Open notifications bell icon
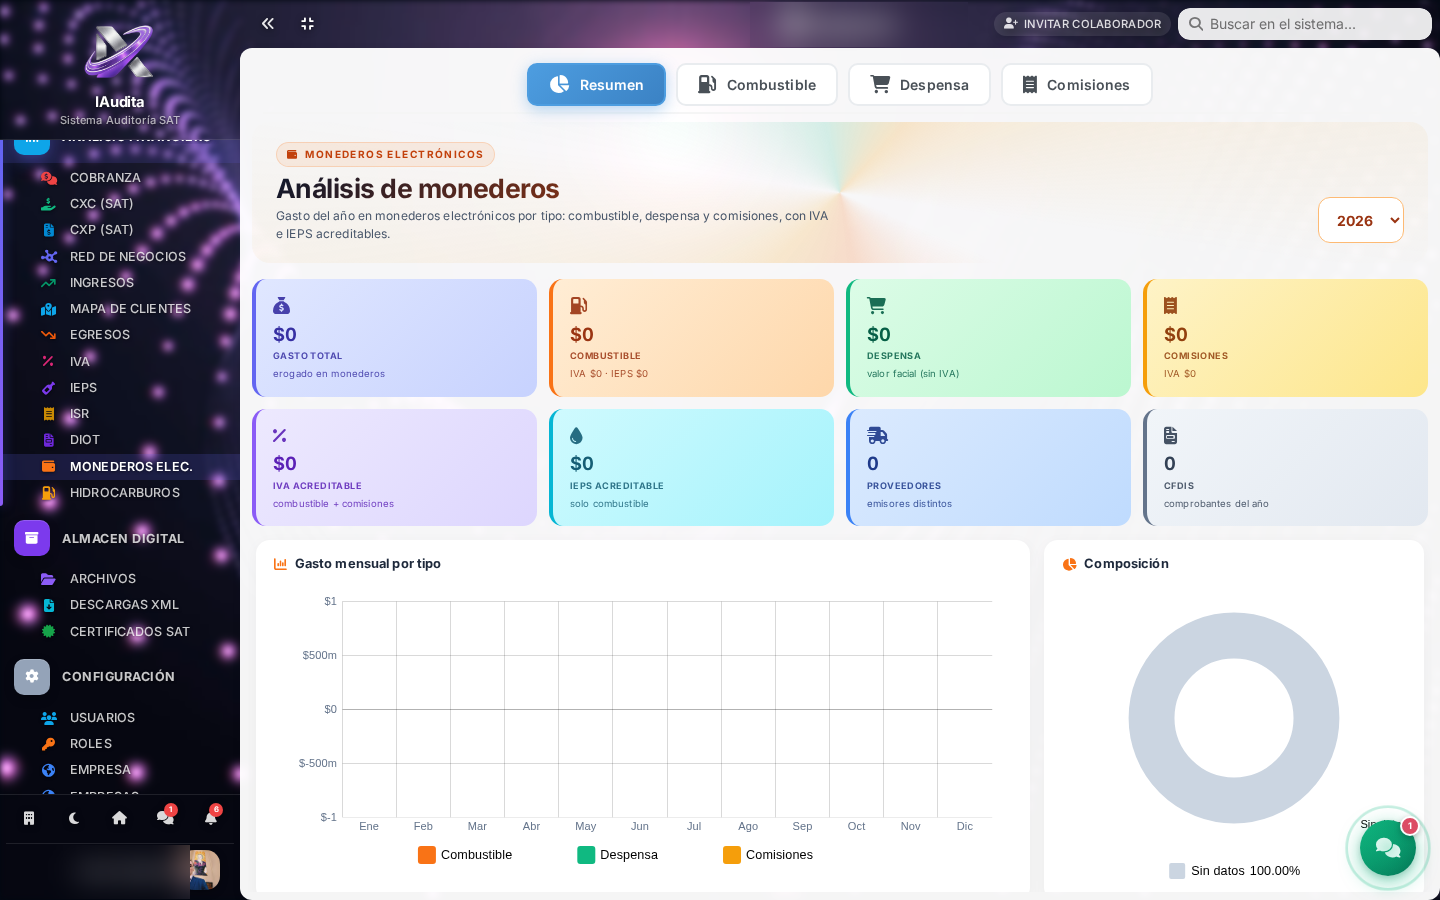 coord(210,818)
